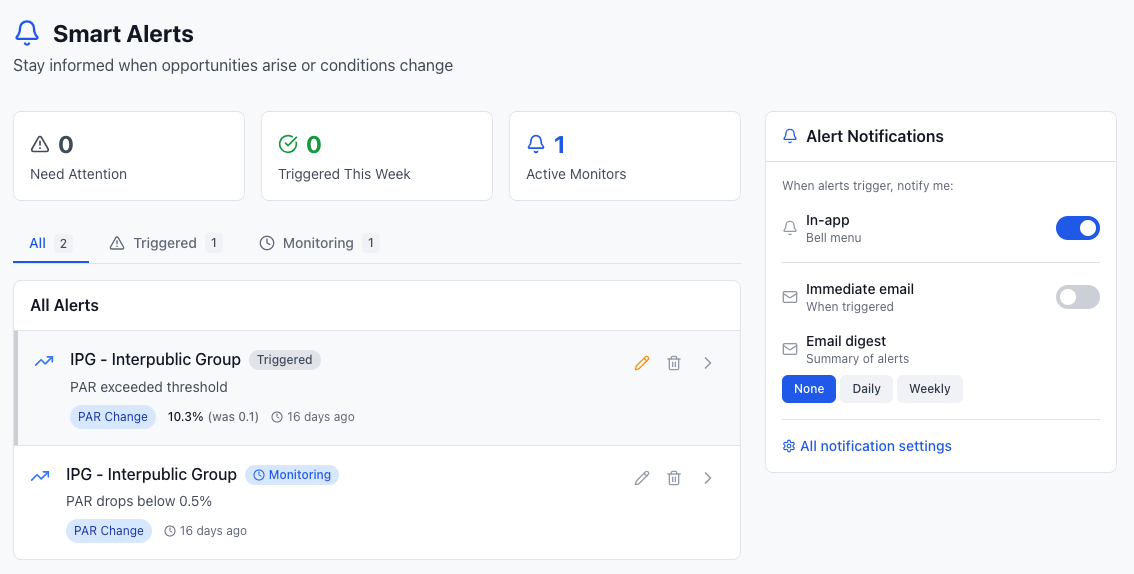
Task: Click the envelope icon next to Email digest
Action: click(790, 349)
